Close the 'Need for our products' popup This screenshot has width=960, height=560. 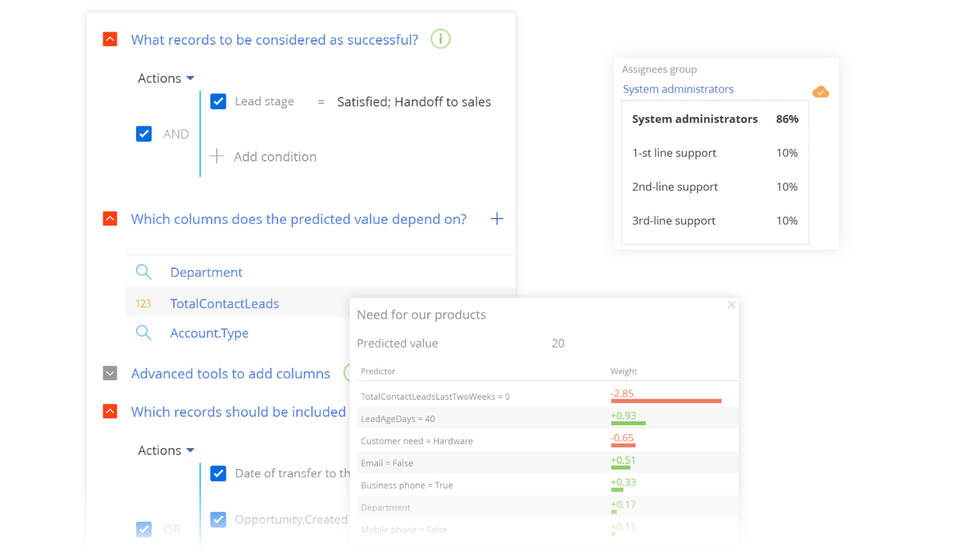tap(731, 305)
